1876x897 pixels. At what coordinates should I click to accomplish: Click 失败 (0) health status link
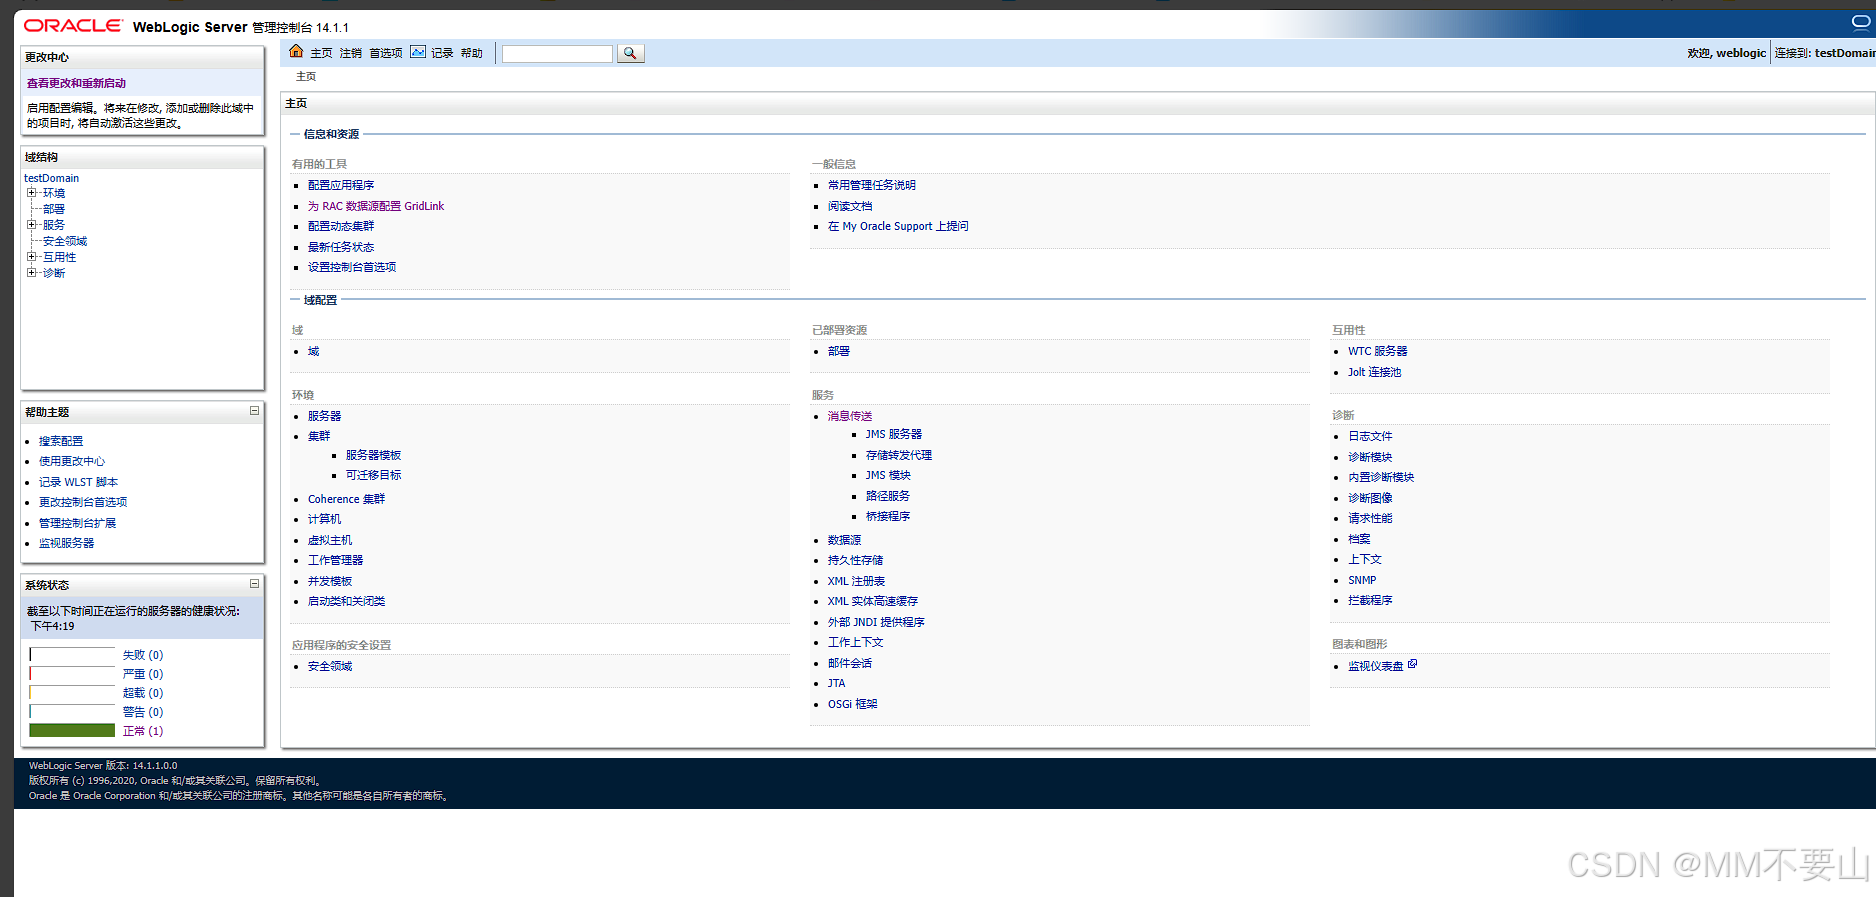pos(143,655)
